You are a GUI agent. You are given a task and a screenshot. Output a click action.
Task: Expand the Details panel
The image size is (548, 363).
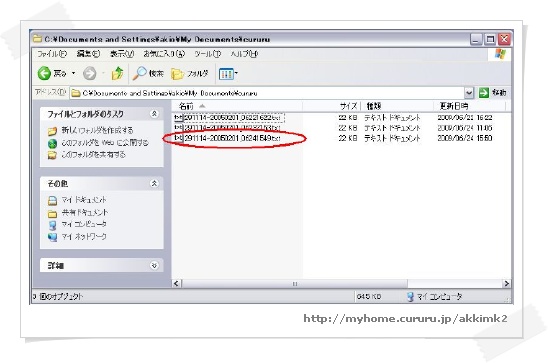154,266
